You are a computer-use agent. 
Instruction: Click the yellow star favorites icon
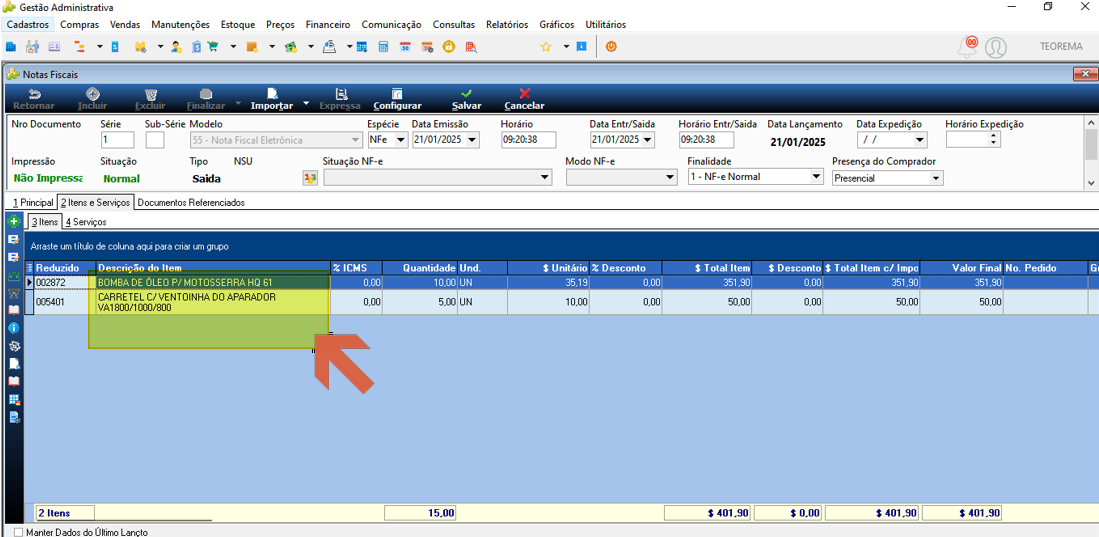pyautogui.click(x=545, y=47)
